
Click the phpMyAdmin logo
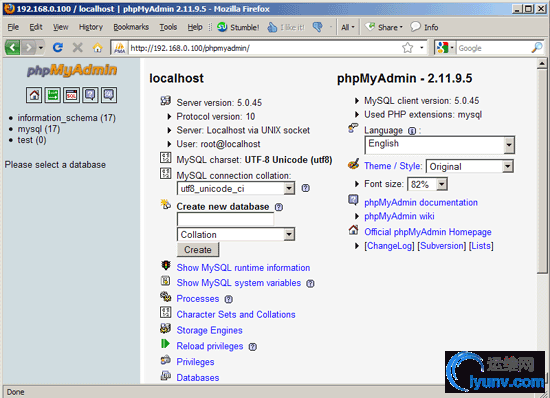(72, 70)
